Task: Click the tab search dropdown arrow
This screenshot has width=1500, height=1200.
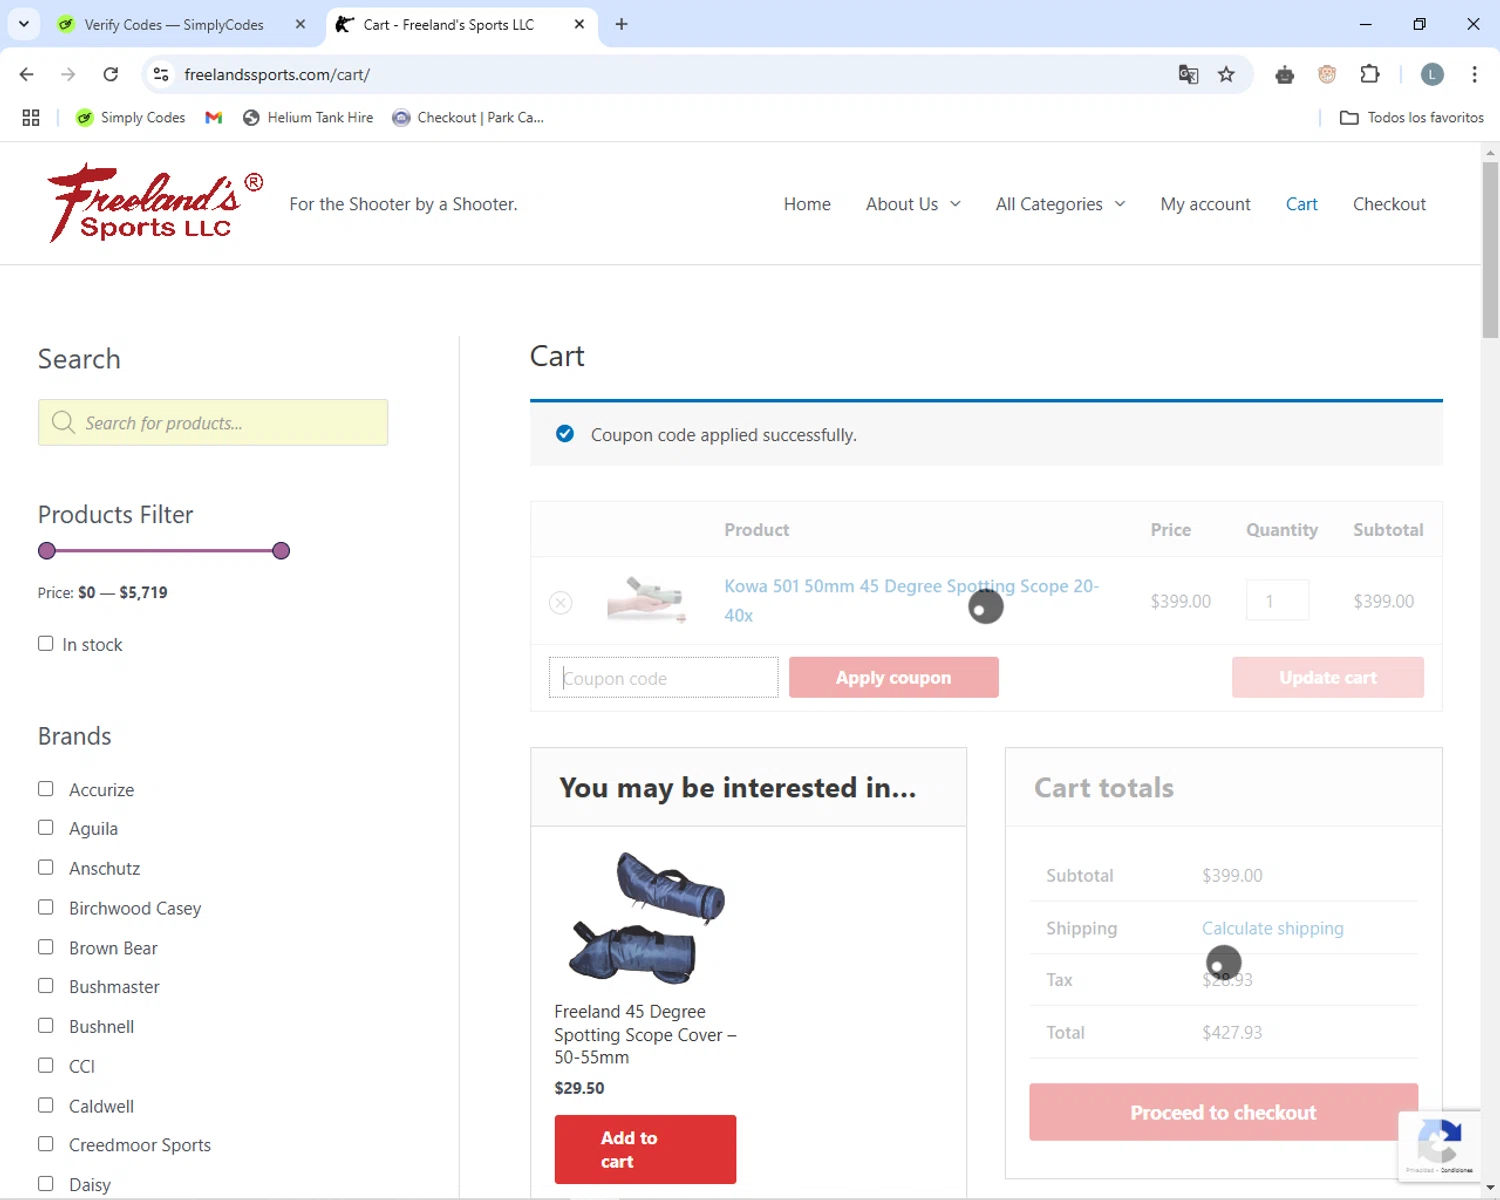Action: (x=24, y=24)
